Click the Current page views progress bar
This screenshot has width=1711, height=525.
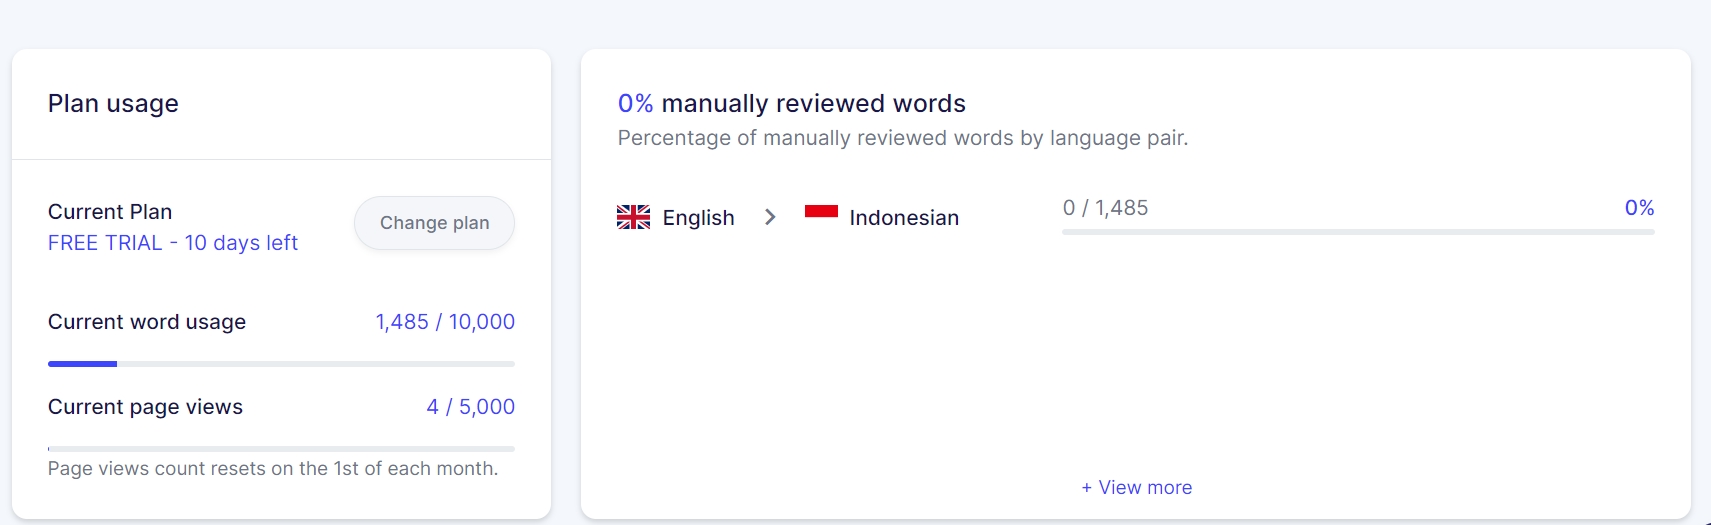tap(281, 449)
